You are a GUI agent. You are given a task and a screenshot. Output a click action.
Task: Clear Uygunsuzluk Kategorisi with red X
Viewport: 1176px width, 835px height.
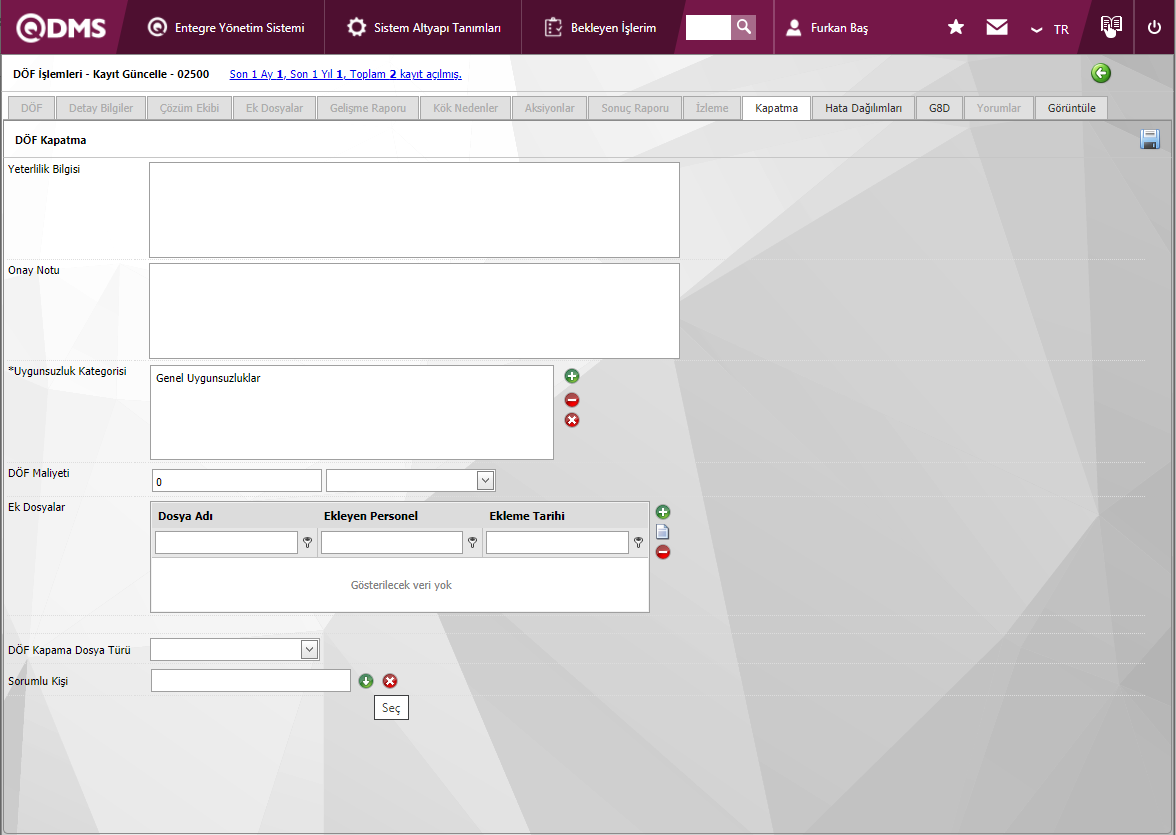[x=572, y=420]
